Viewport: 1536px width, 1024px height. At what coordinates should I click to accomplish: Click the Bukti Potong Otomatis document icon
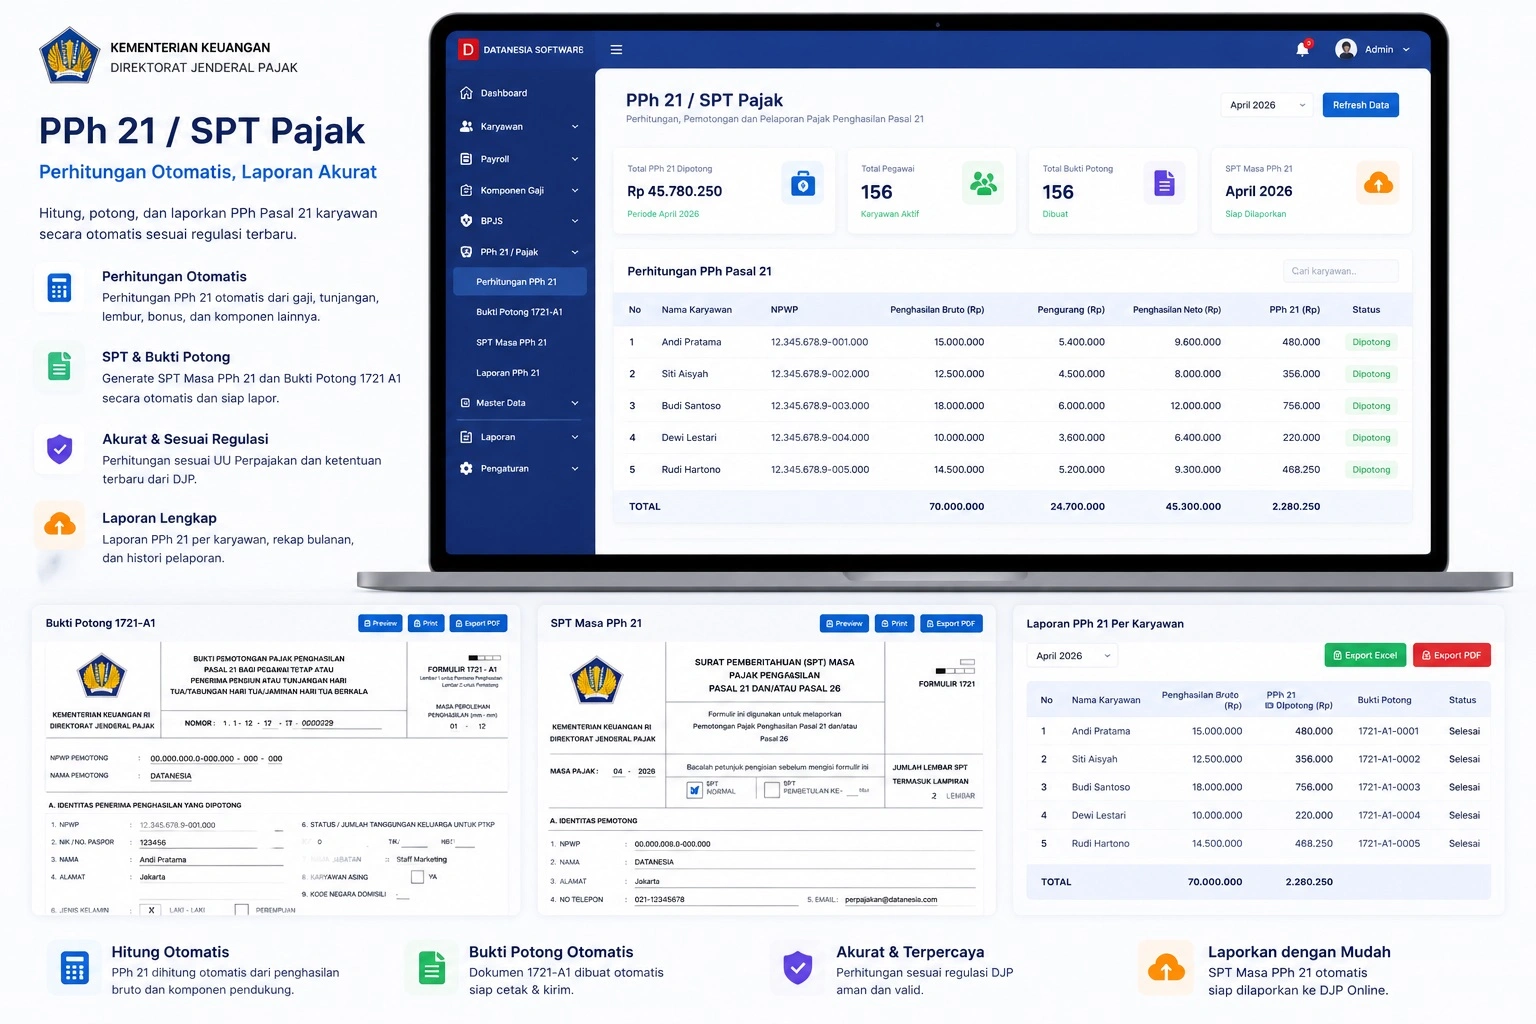coord(431,968)
